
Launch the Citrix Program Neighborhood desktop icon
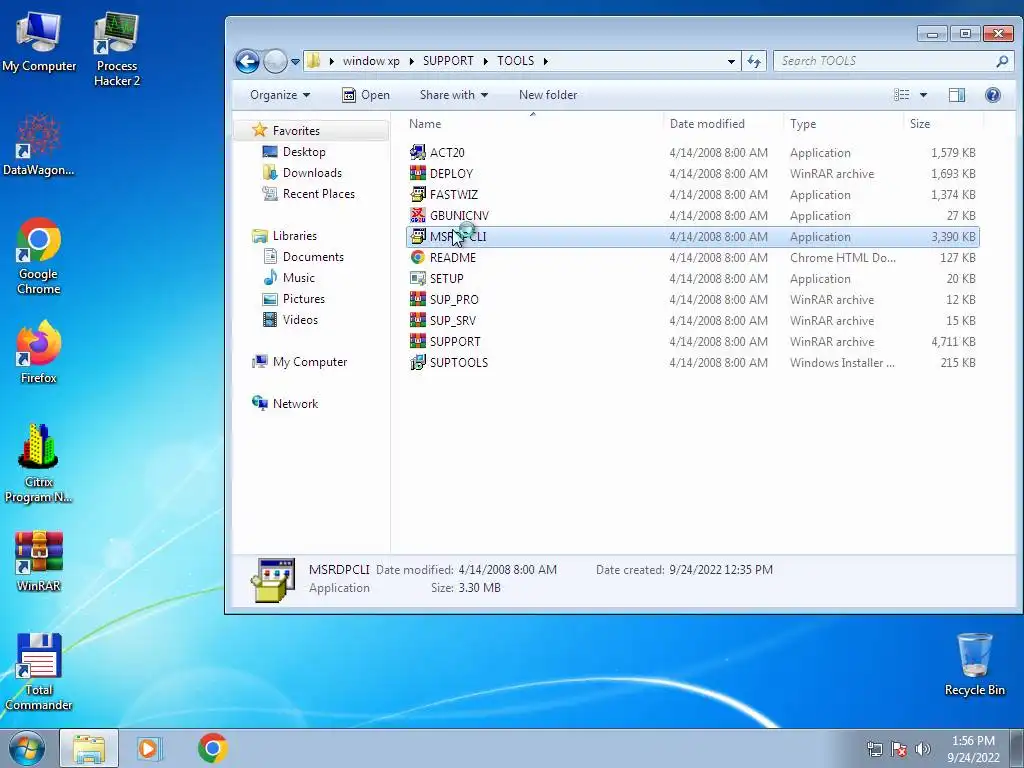point(39,464)
